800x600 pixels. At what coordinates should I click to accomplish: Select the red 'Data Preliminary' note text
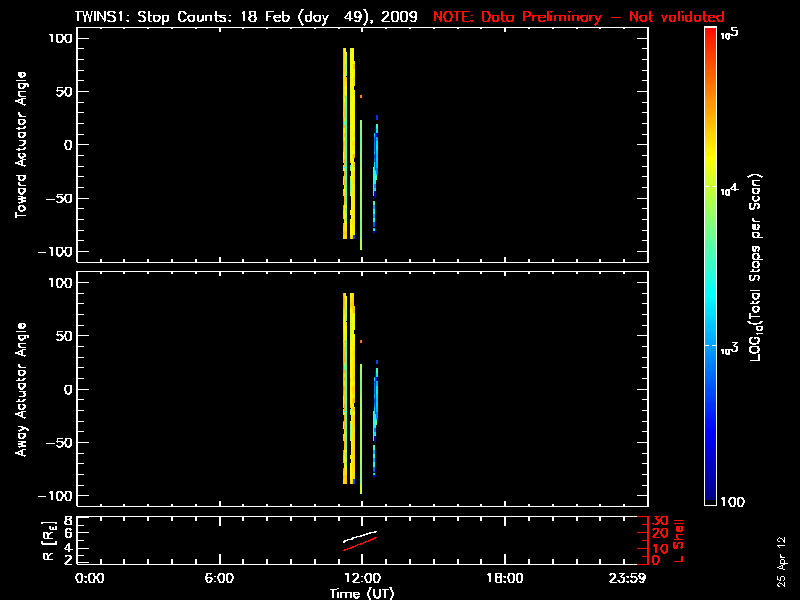click(578, 17)
